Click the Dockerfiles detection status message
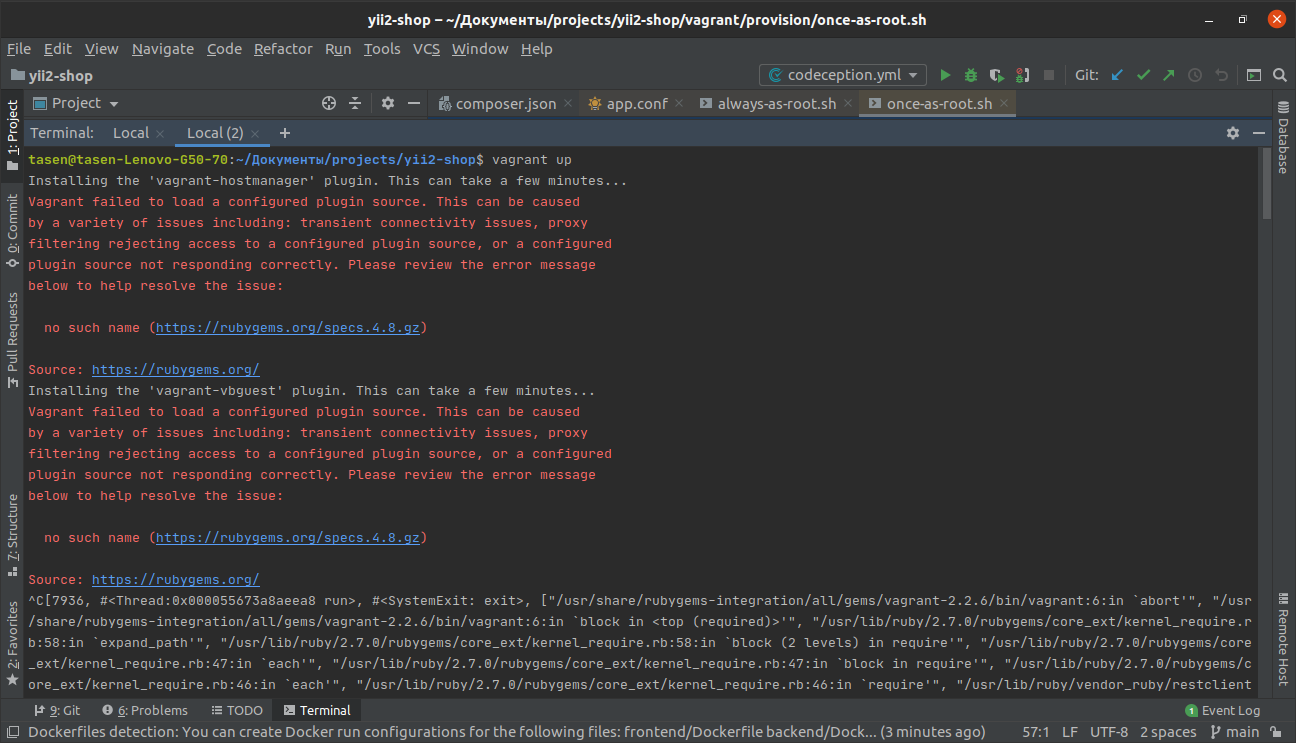 506,732
